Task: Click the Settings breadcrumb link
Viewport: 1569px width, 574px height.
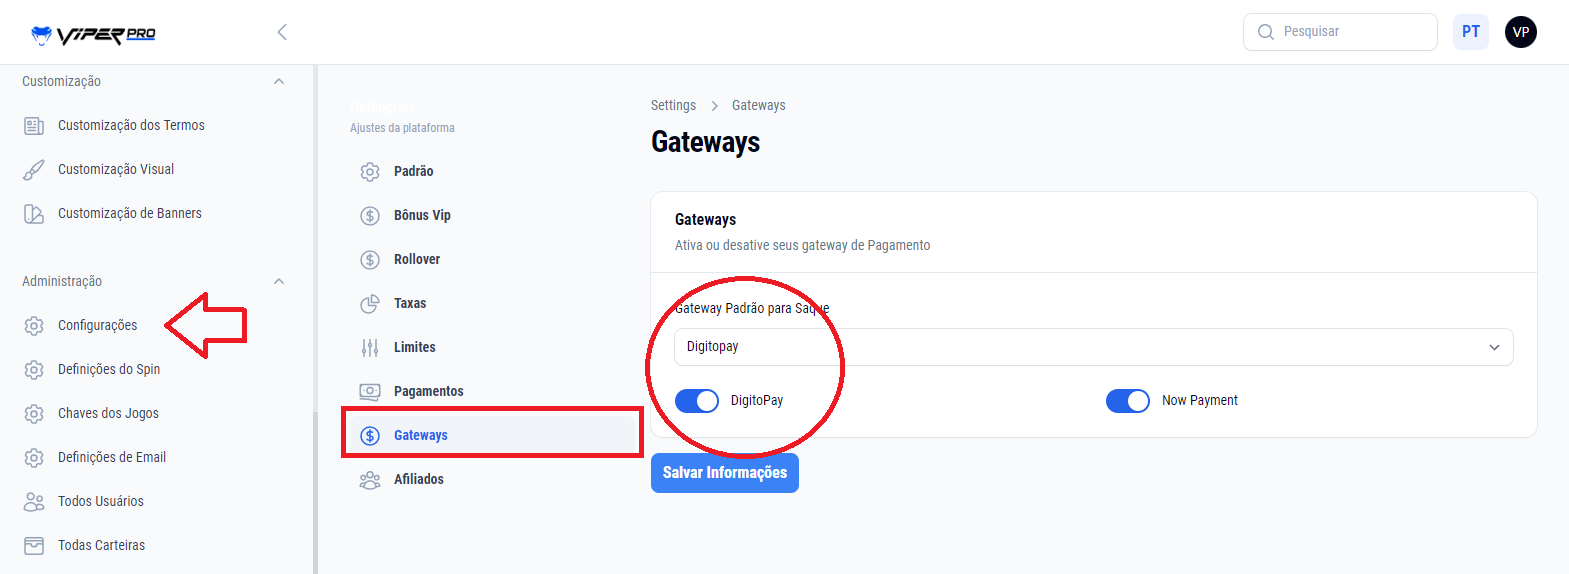Action: 673,106
